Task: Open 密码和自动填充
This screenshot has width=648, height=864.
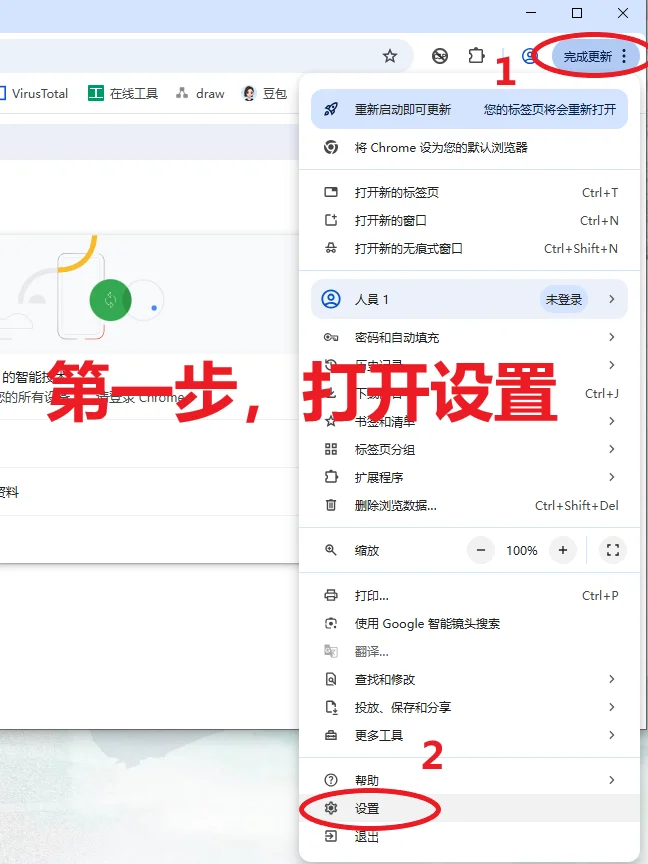Action: (x=469, y=337)
